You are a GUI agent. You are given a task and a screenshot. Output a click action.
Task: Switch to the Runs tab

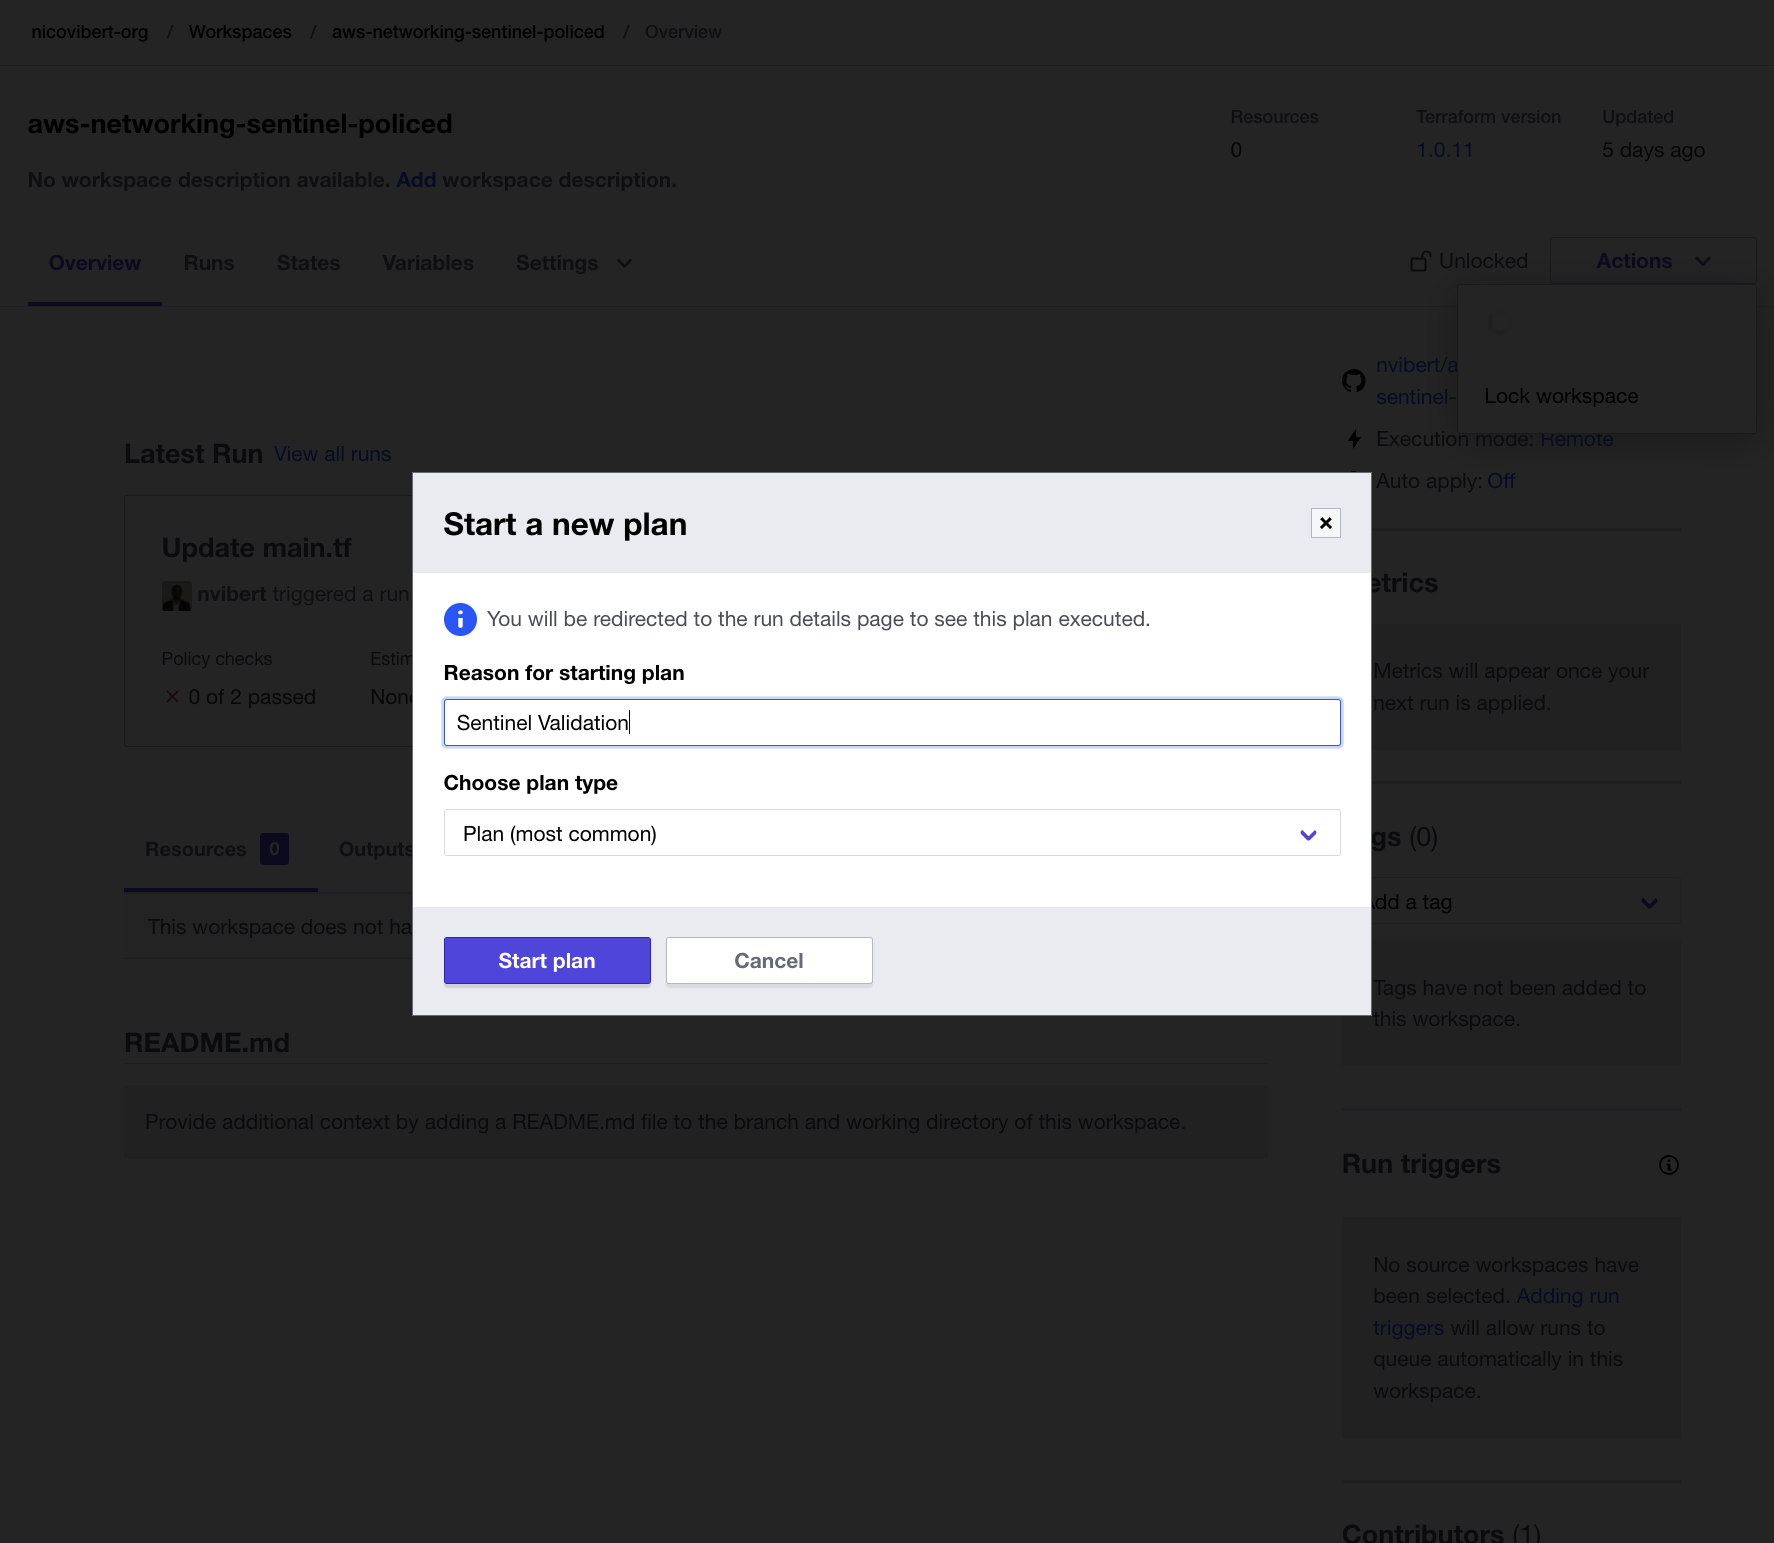(x=209, y=263)
